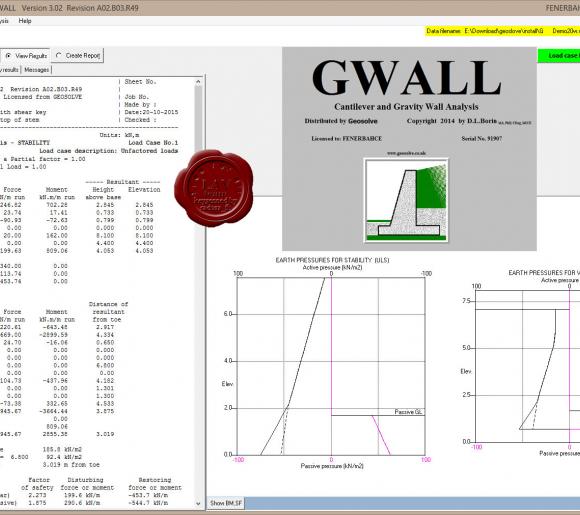This screenshot has height=515, width=580.
Task: Click the retaining wall illustration in GWALL splash
Action: (x=406, y=201)
